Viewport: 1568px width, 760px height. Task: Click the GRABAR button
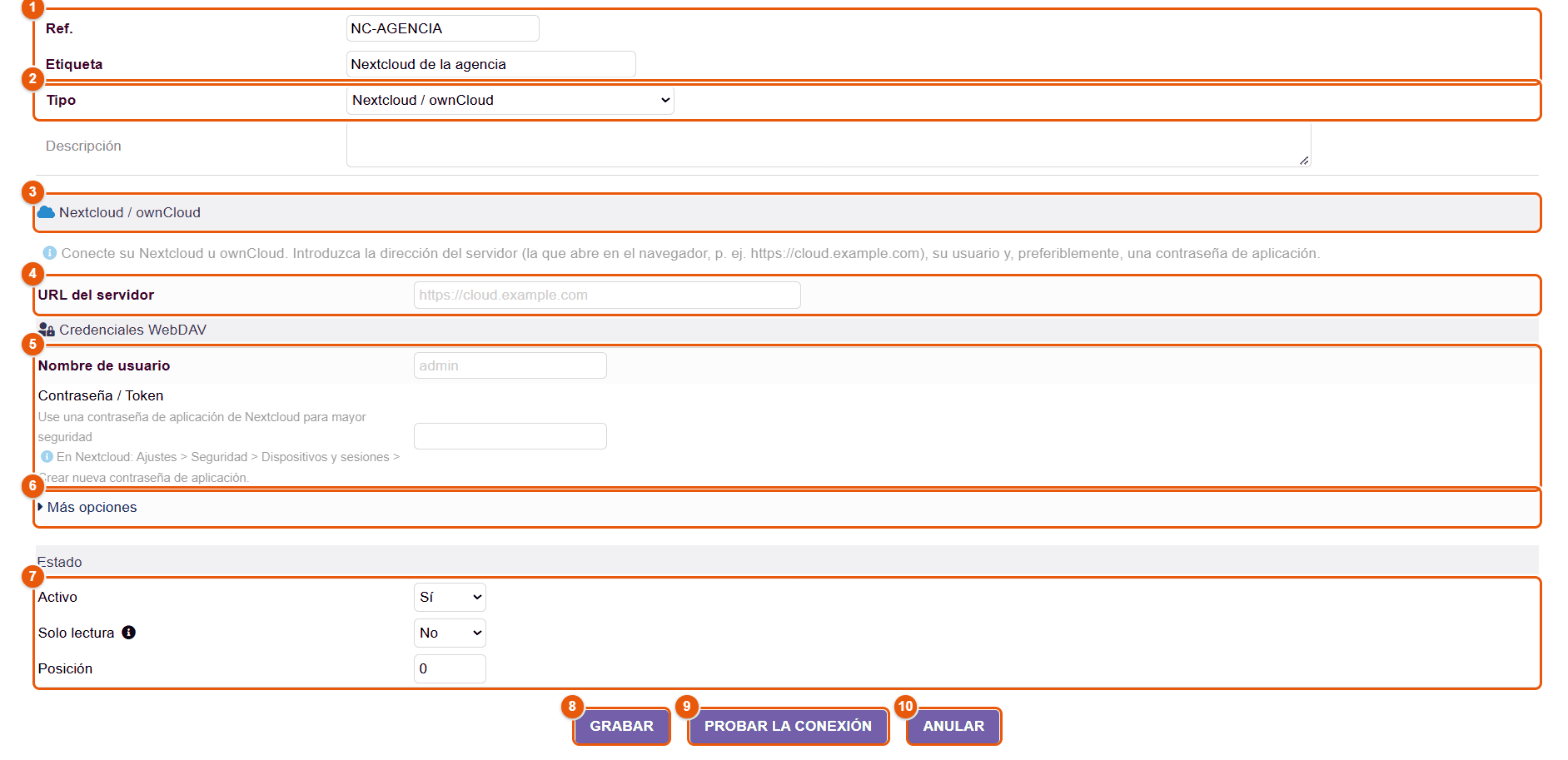click(x=622, y=727)
